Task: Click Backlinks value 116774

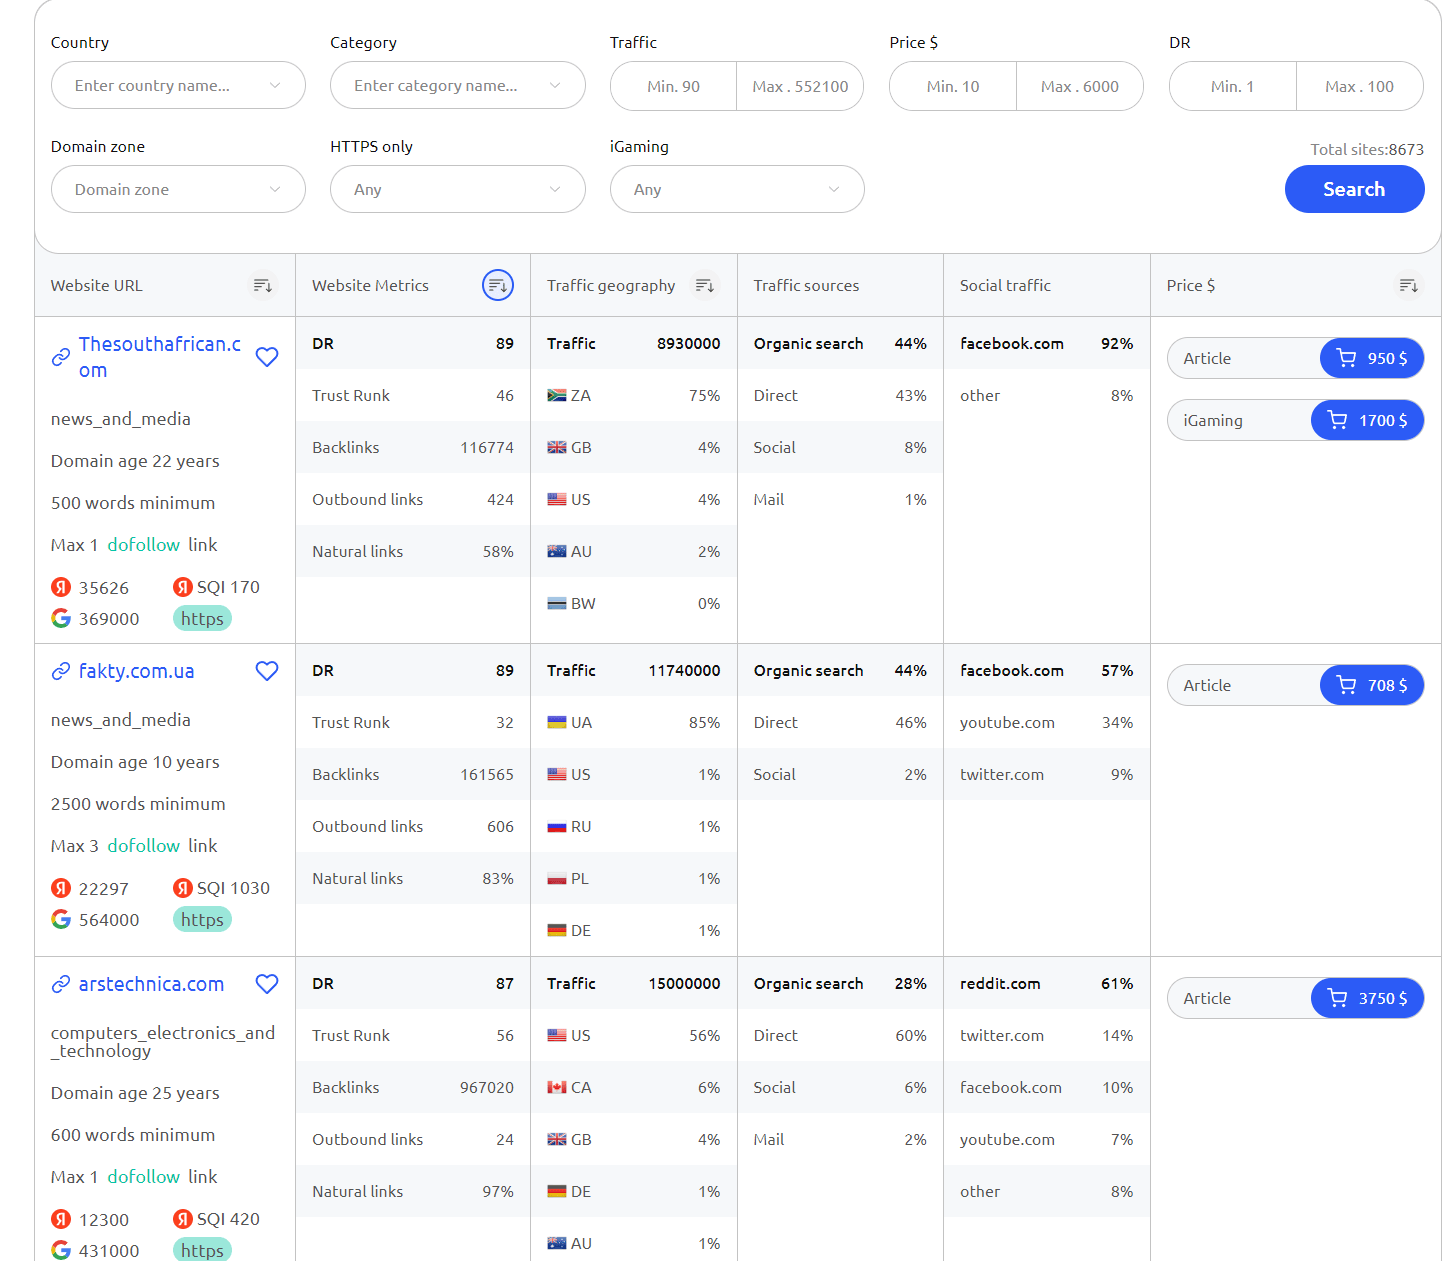Action: pyautogui.click(x=487, y=448)
